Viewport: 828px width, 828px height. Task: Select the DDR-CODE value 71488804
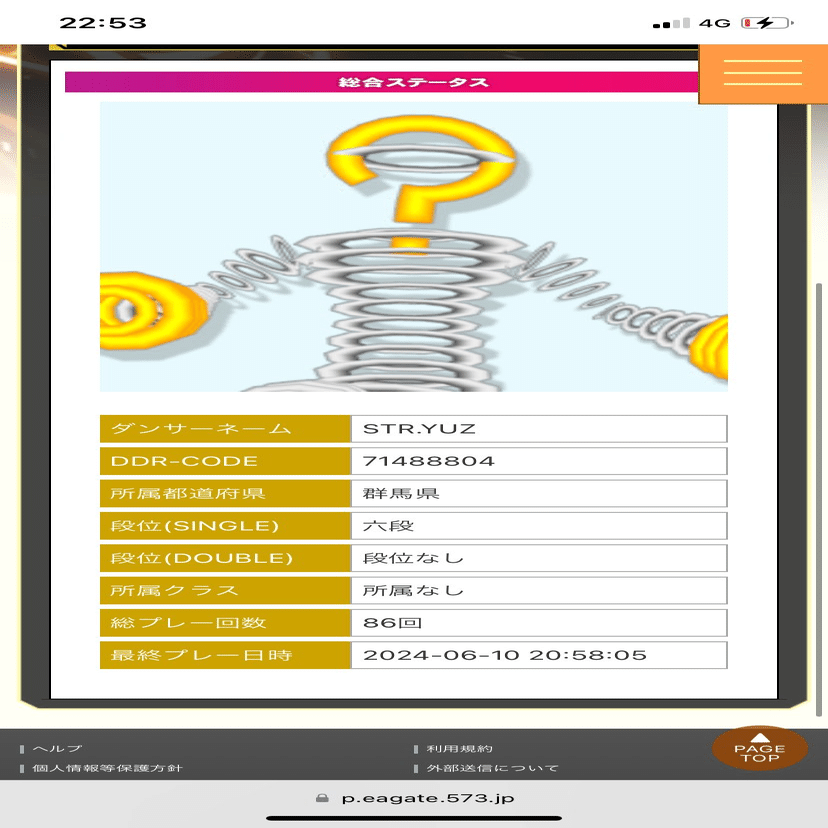pos(429,461)
